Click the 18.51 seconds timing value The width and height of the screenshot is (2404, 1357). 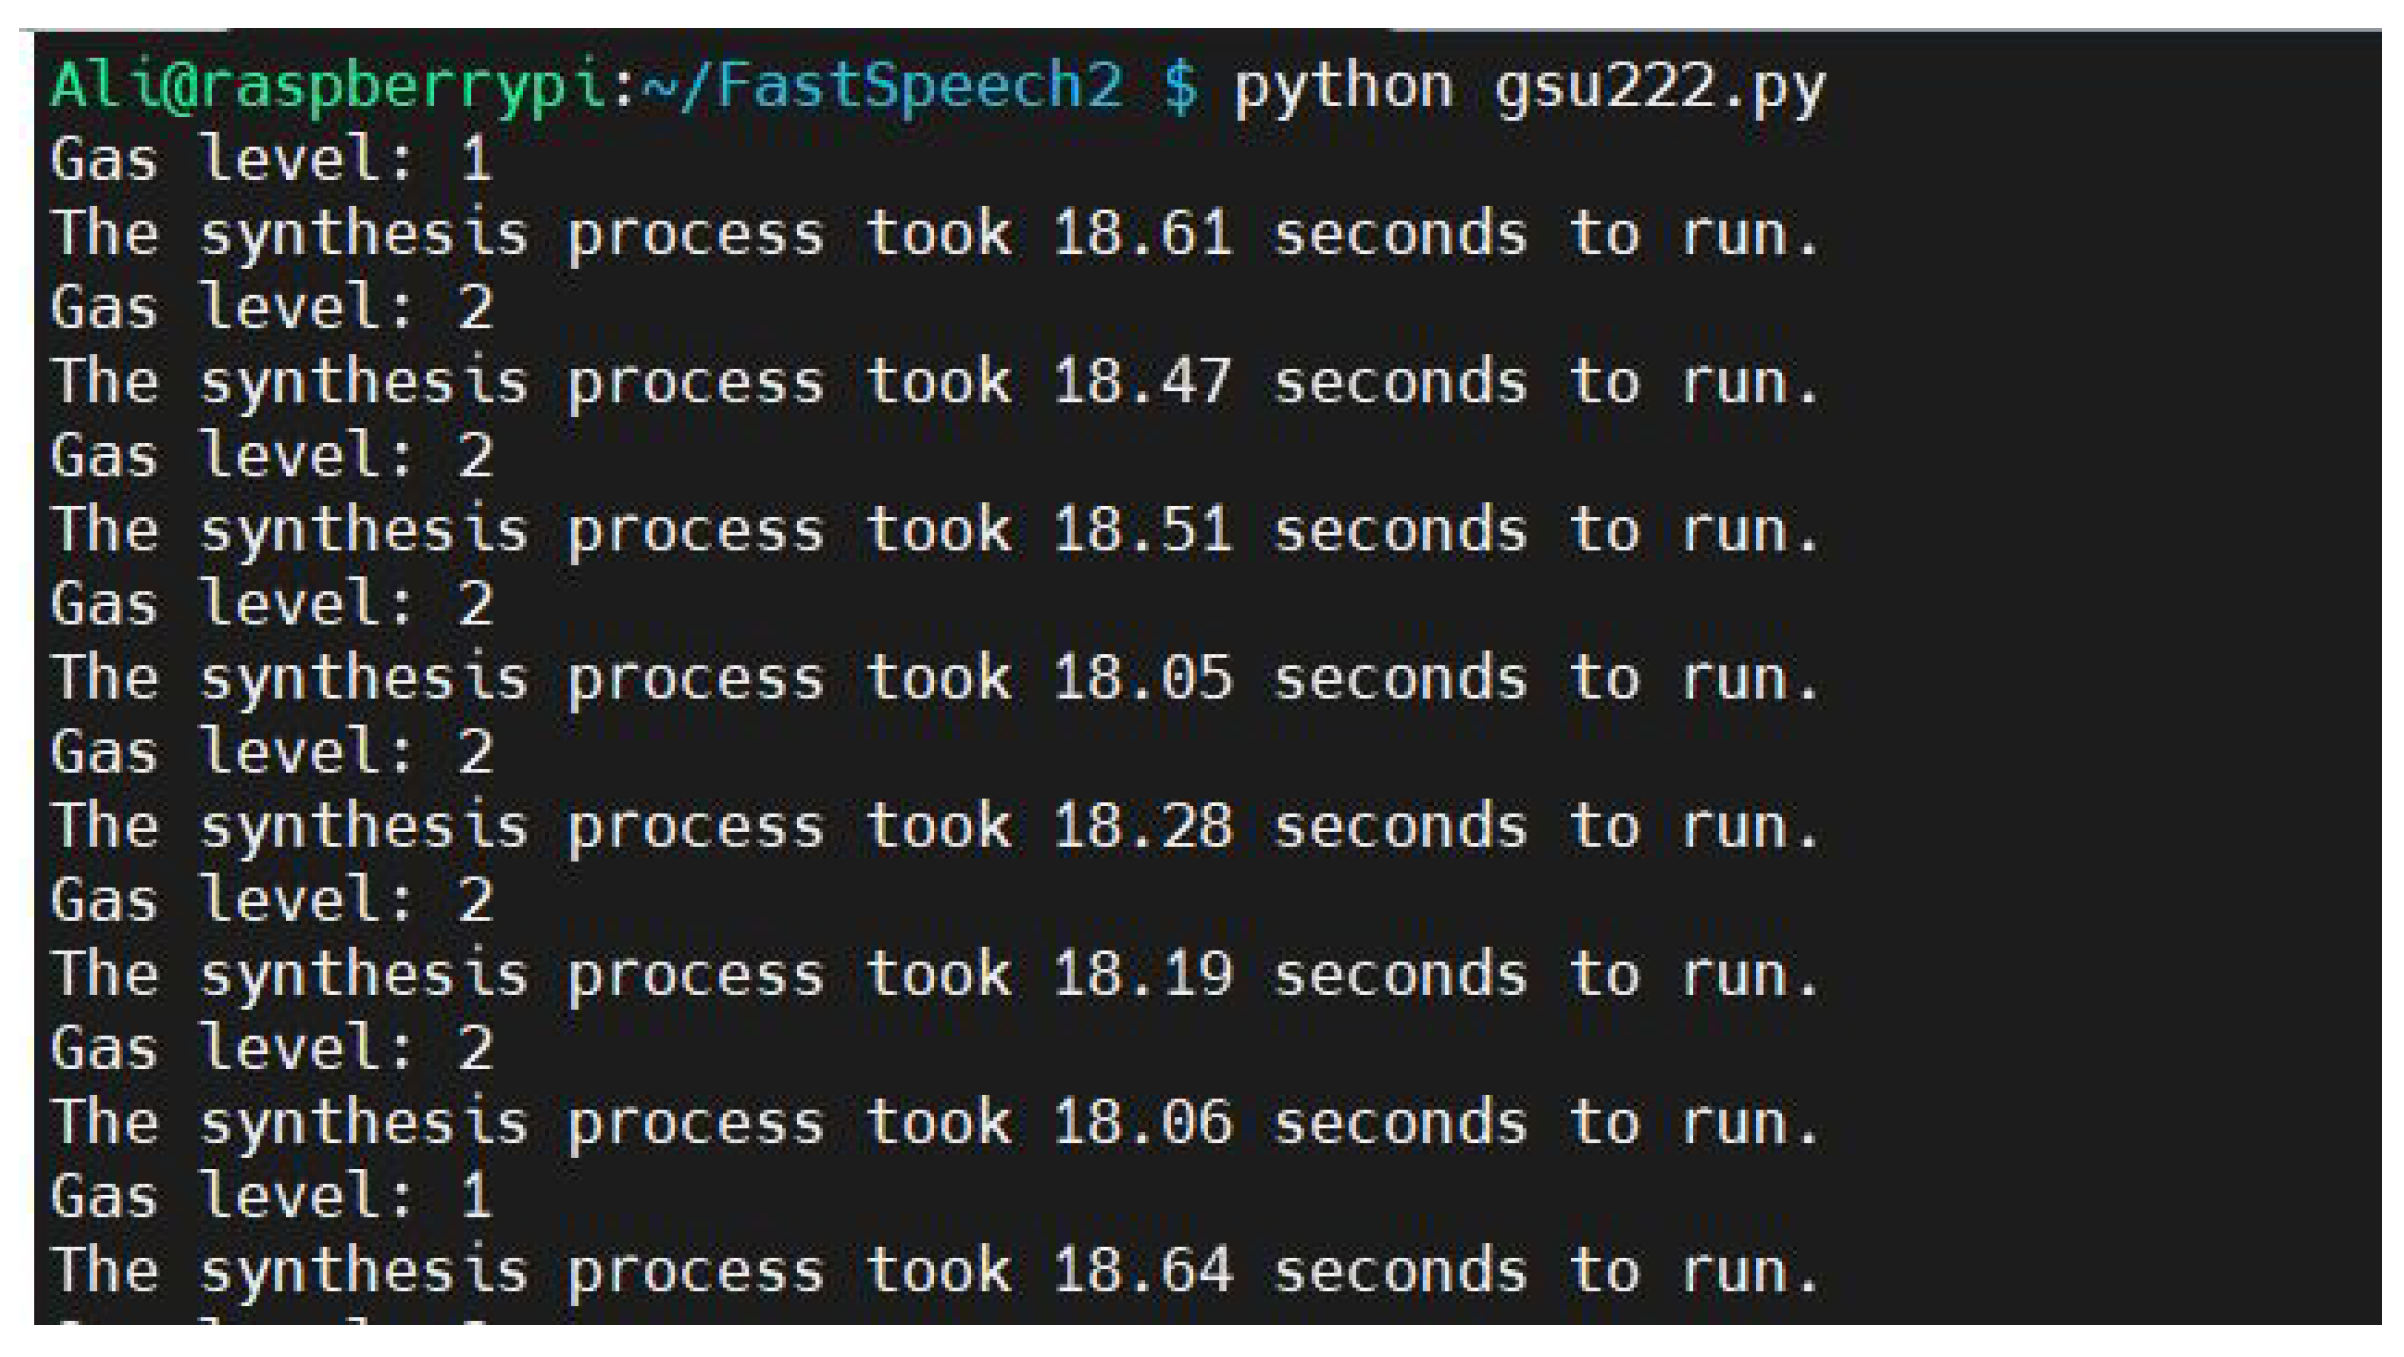[x=1142, y=530]
